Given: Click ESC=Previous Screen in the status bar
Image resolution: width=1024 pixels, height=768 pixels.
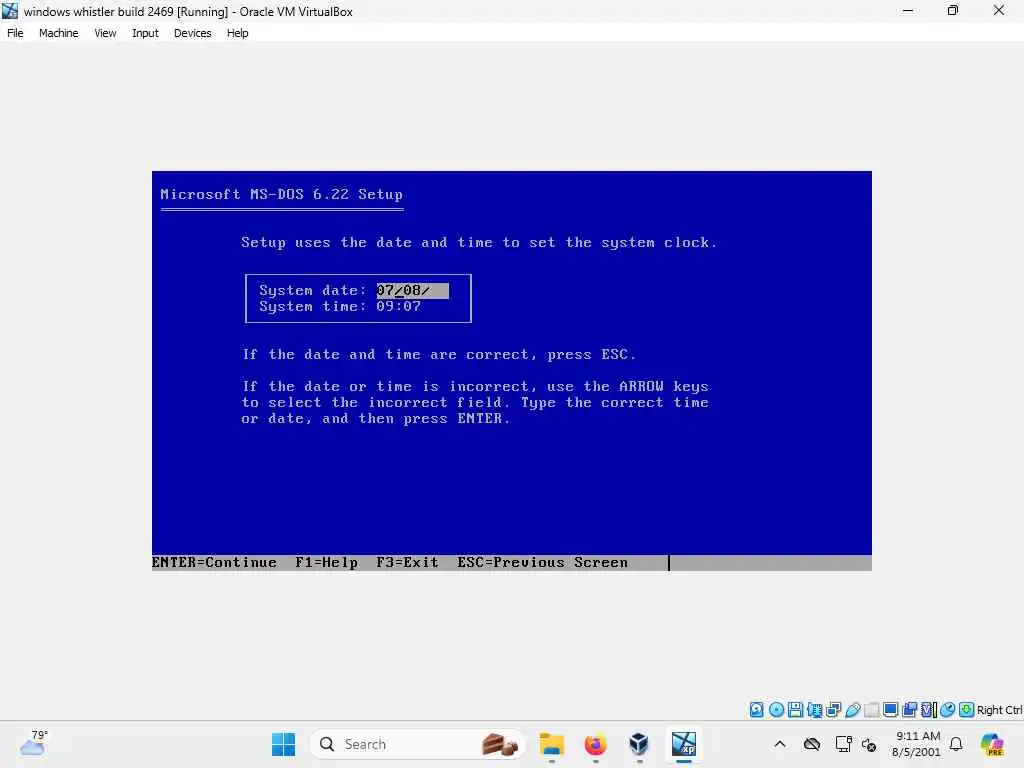Looking at the screenshot, I should point(543,562).
